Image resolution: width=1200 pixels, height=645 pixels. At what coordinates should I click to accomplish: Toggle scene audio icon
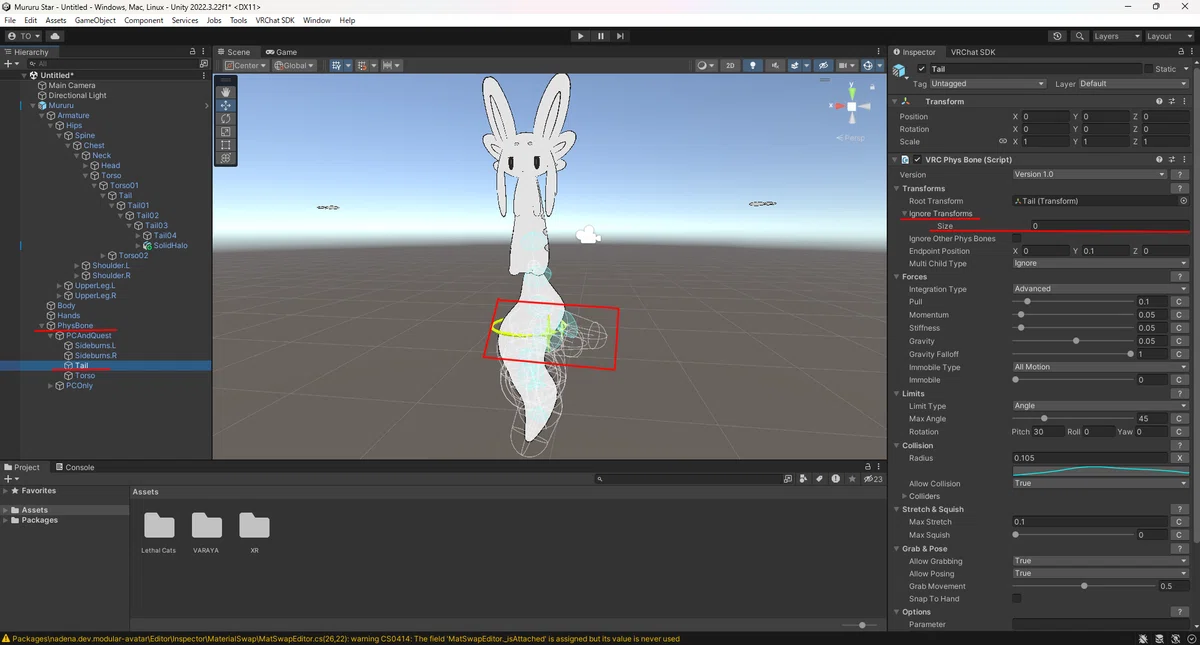[x=774, y=65]
